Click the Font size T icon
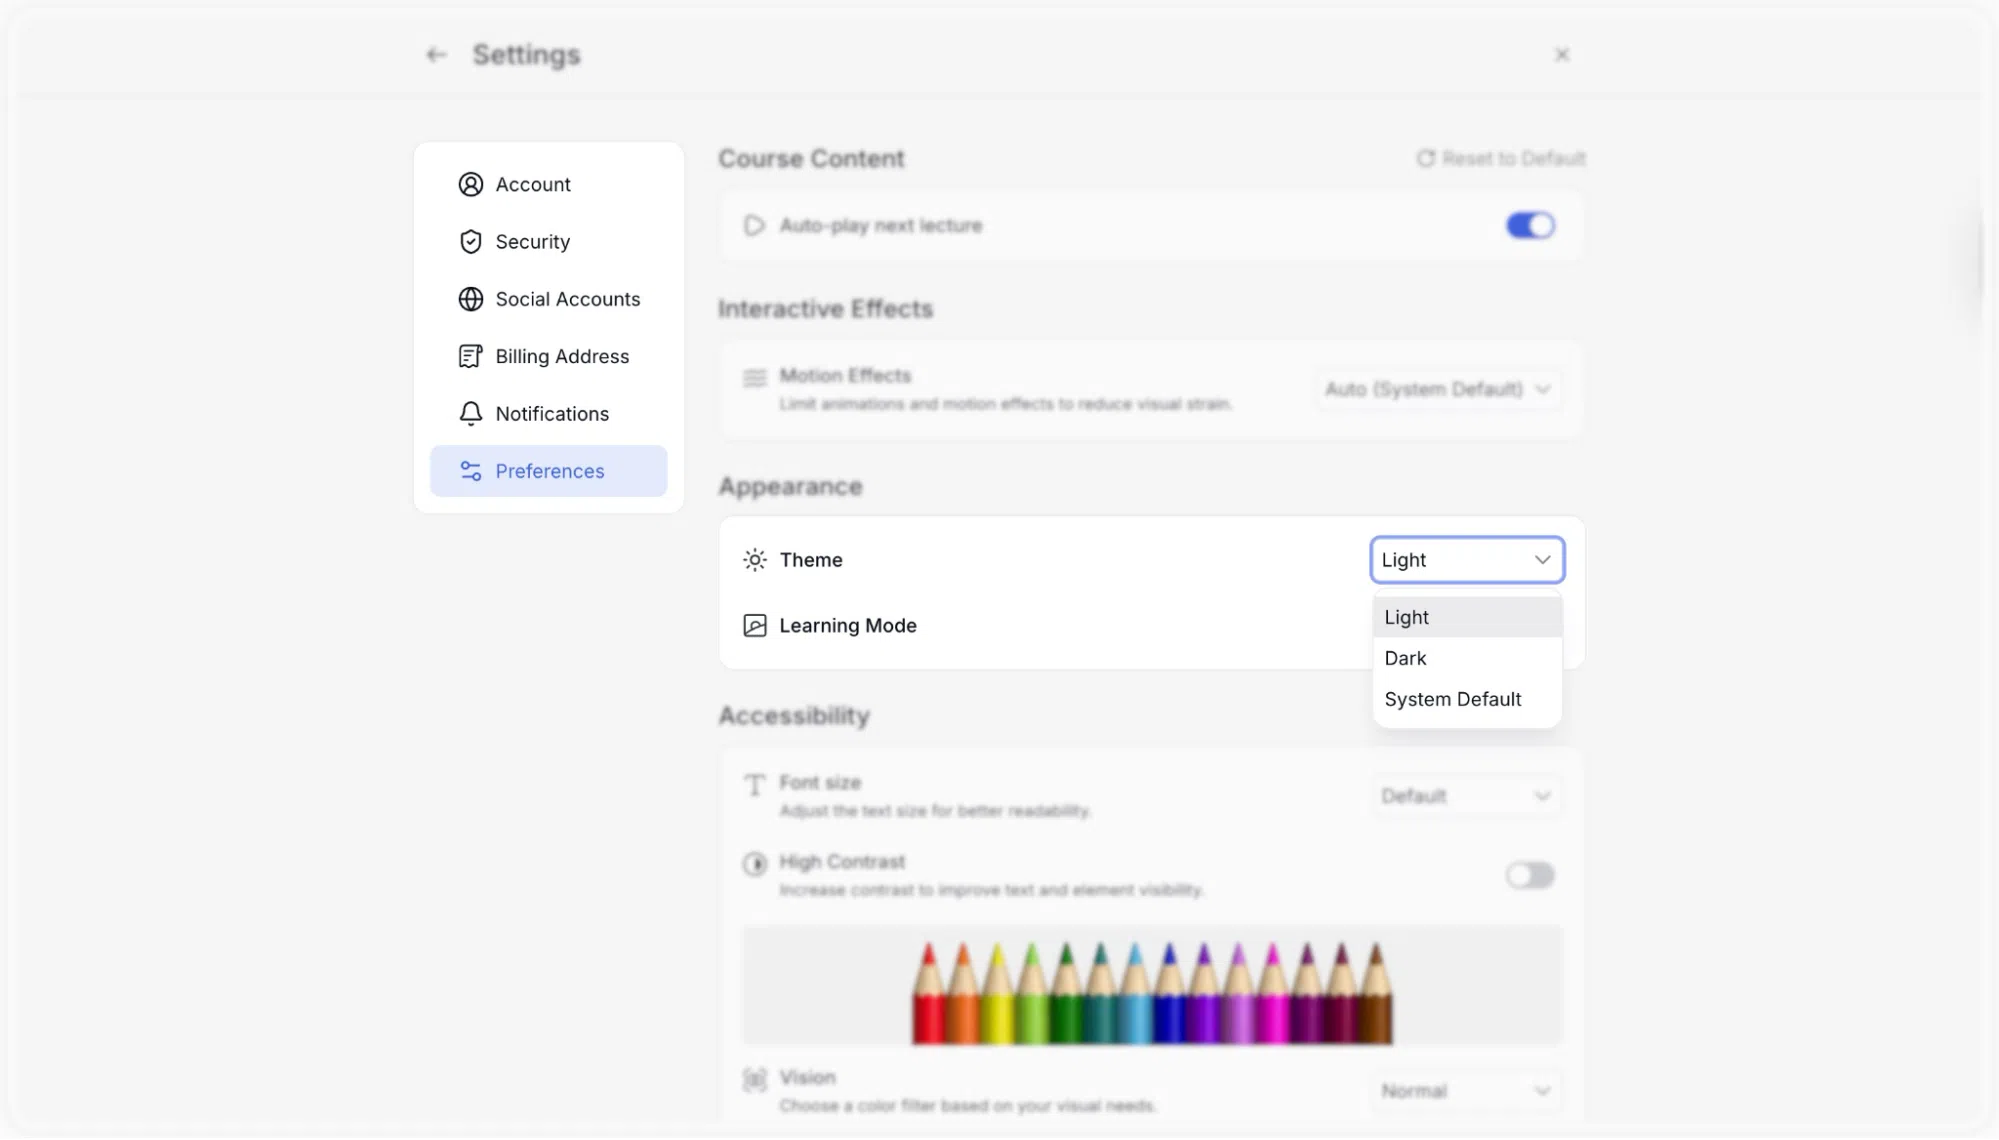The image size is (1999, 1140). click(755, 785)
